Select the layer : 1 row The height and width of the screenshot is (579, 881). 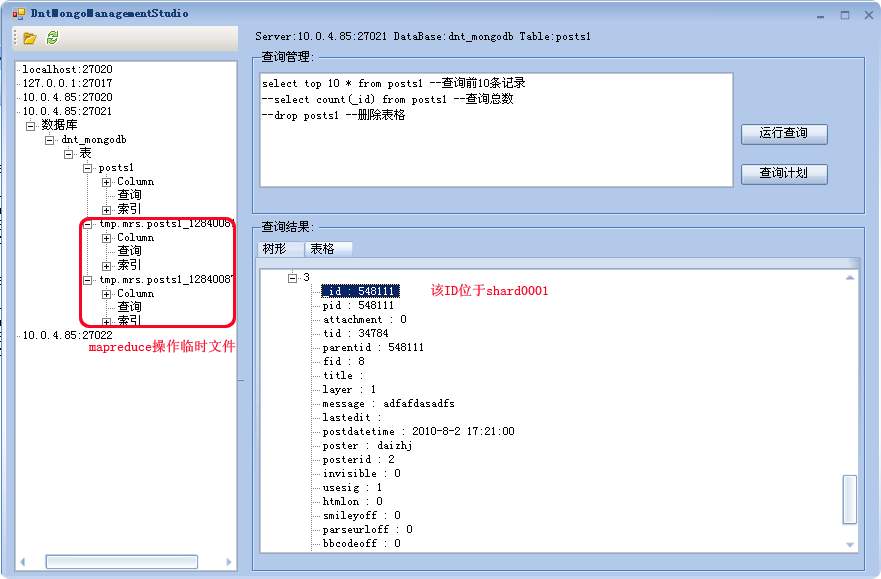(x=349, y=390)
